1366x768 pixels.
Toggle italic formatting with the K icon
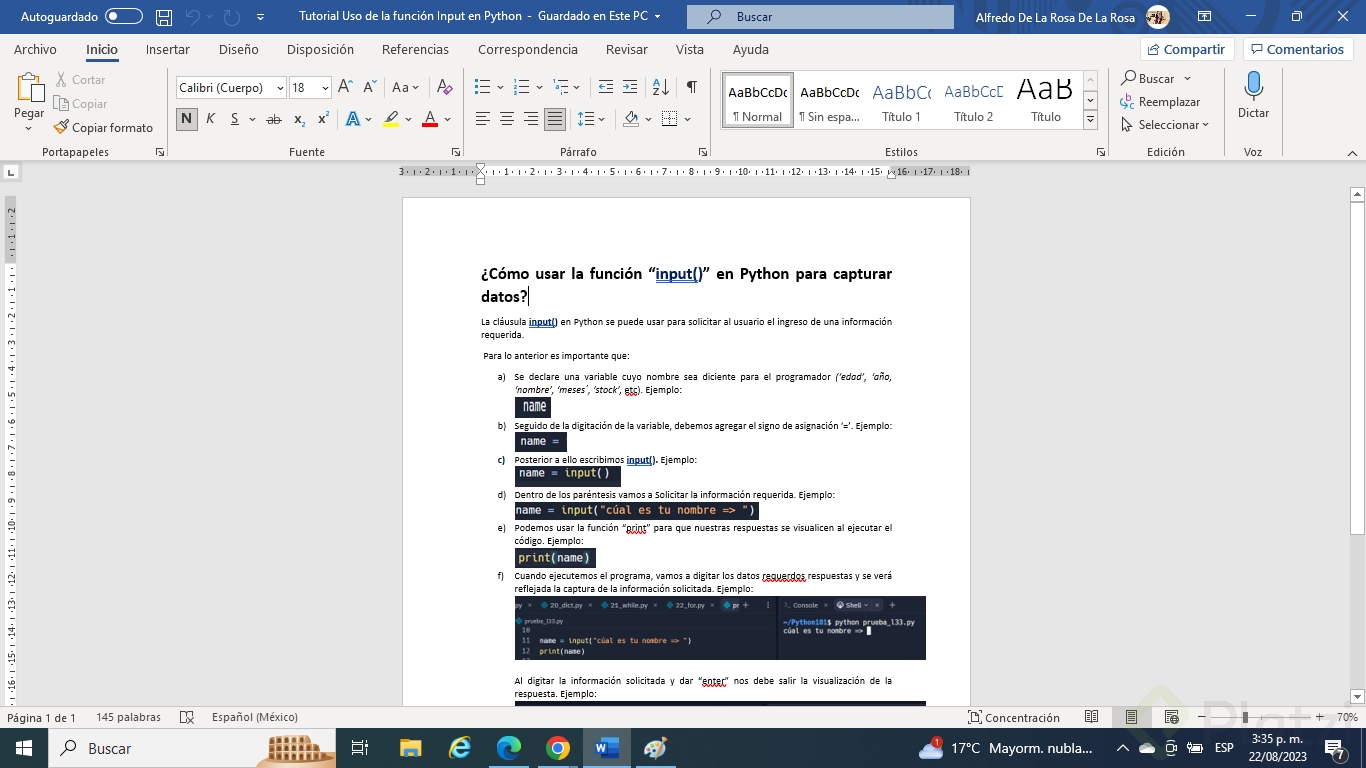click(210, 117)
